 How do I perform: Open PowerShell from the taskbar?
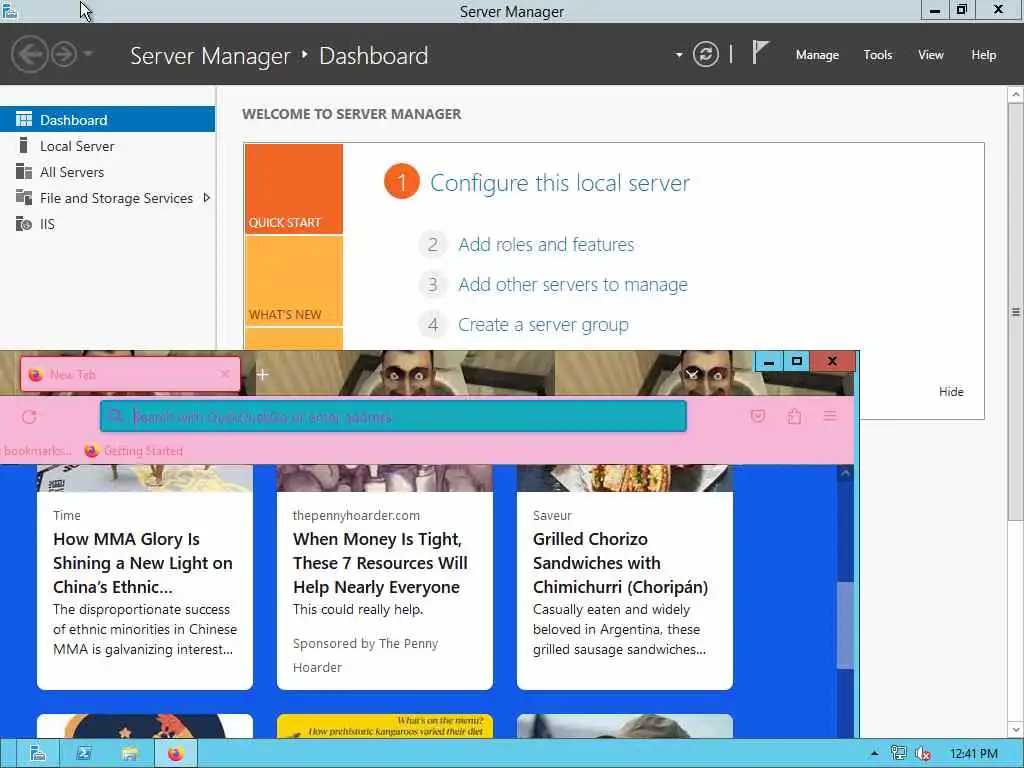click(x=84, y=754)
